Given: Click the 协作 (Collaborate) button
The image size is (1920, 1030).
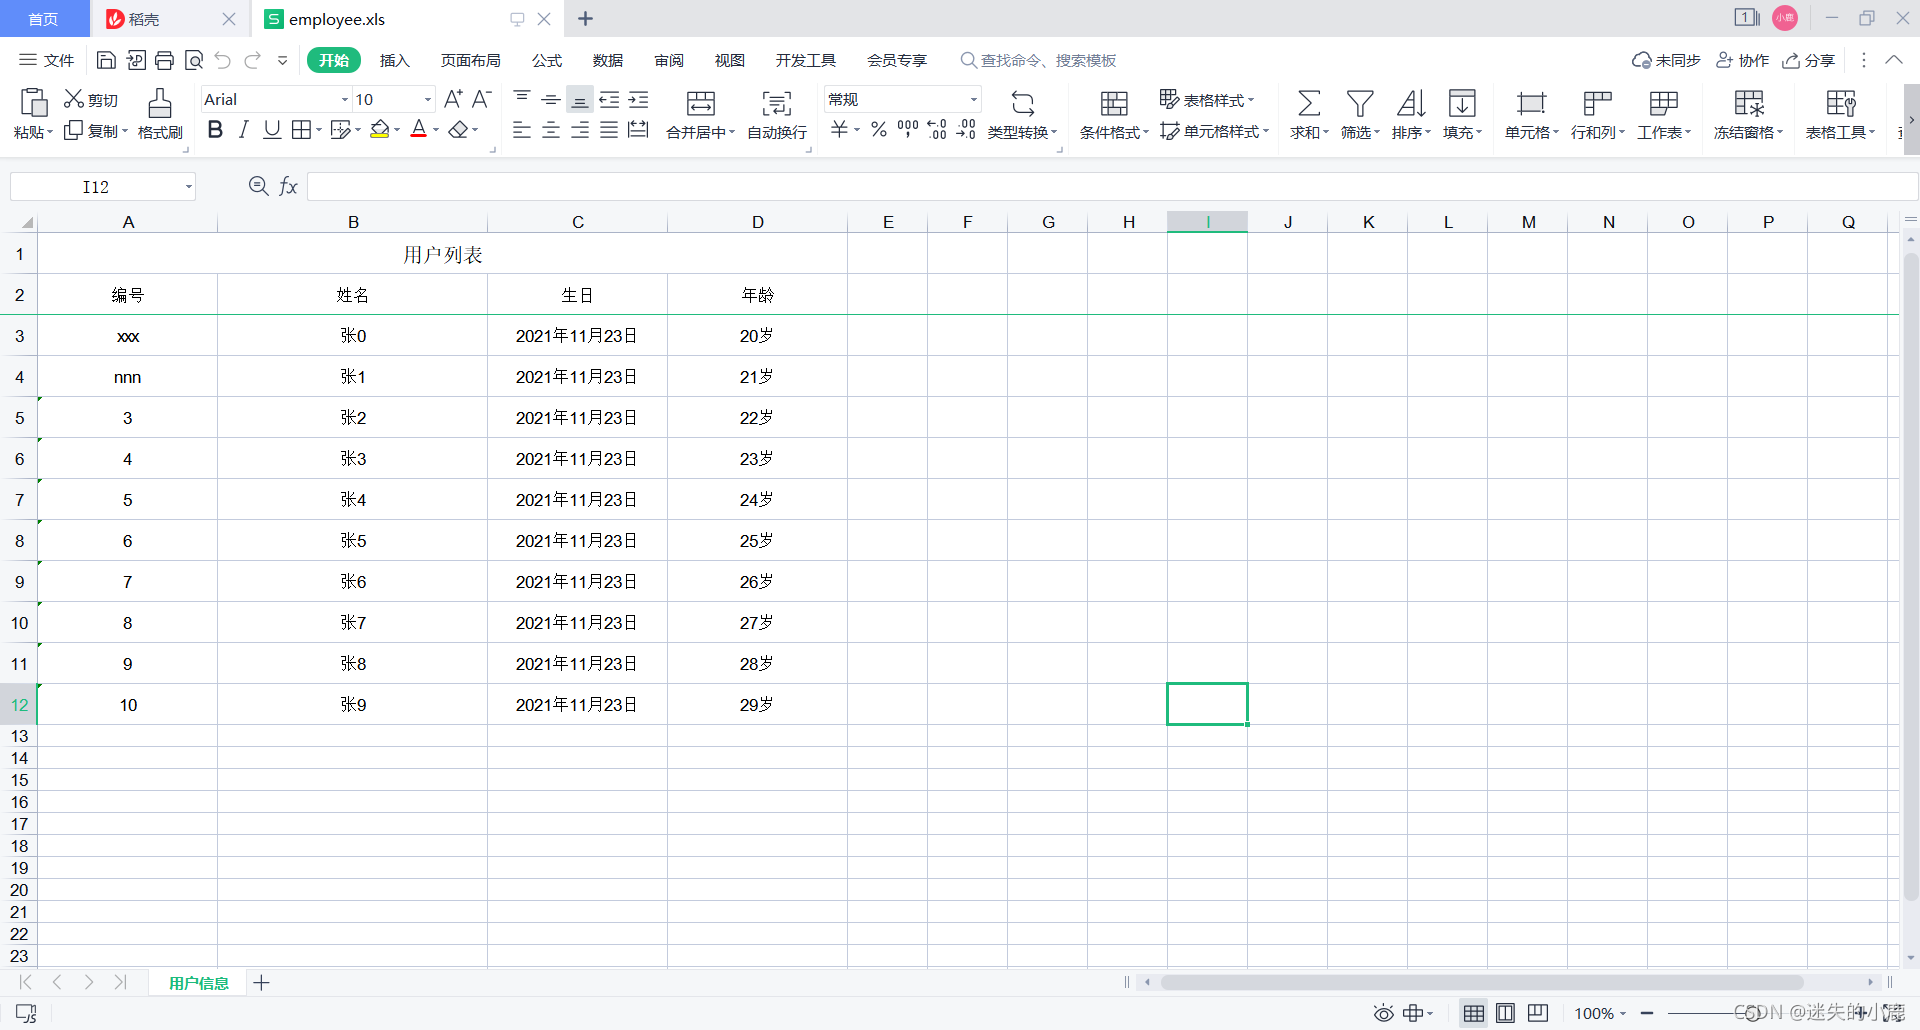Looking at the screenshot, I should tap(1743, 60).
